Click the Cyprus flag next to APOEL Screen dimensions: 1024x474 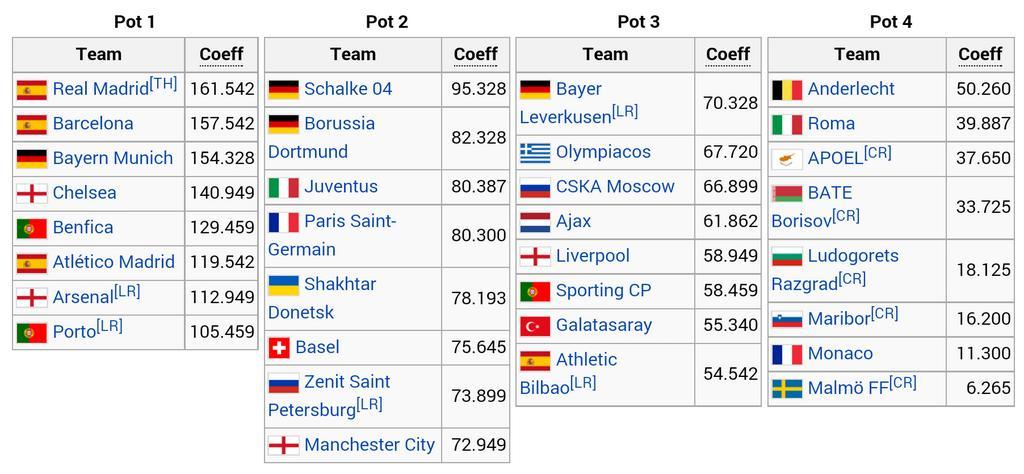787,159
